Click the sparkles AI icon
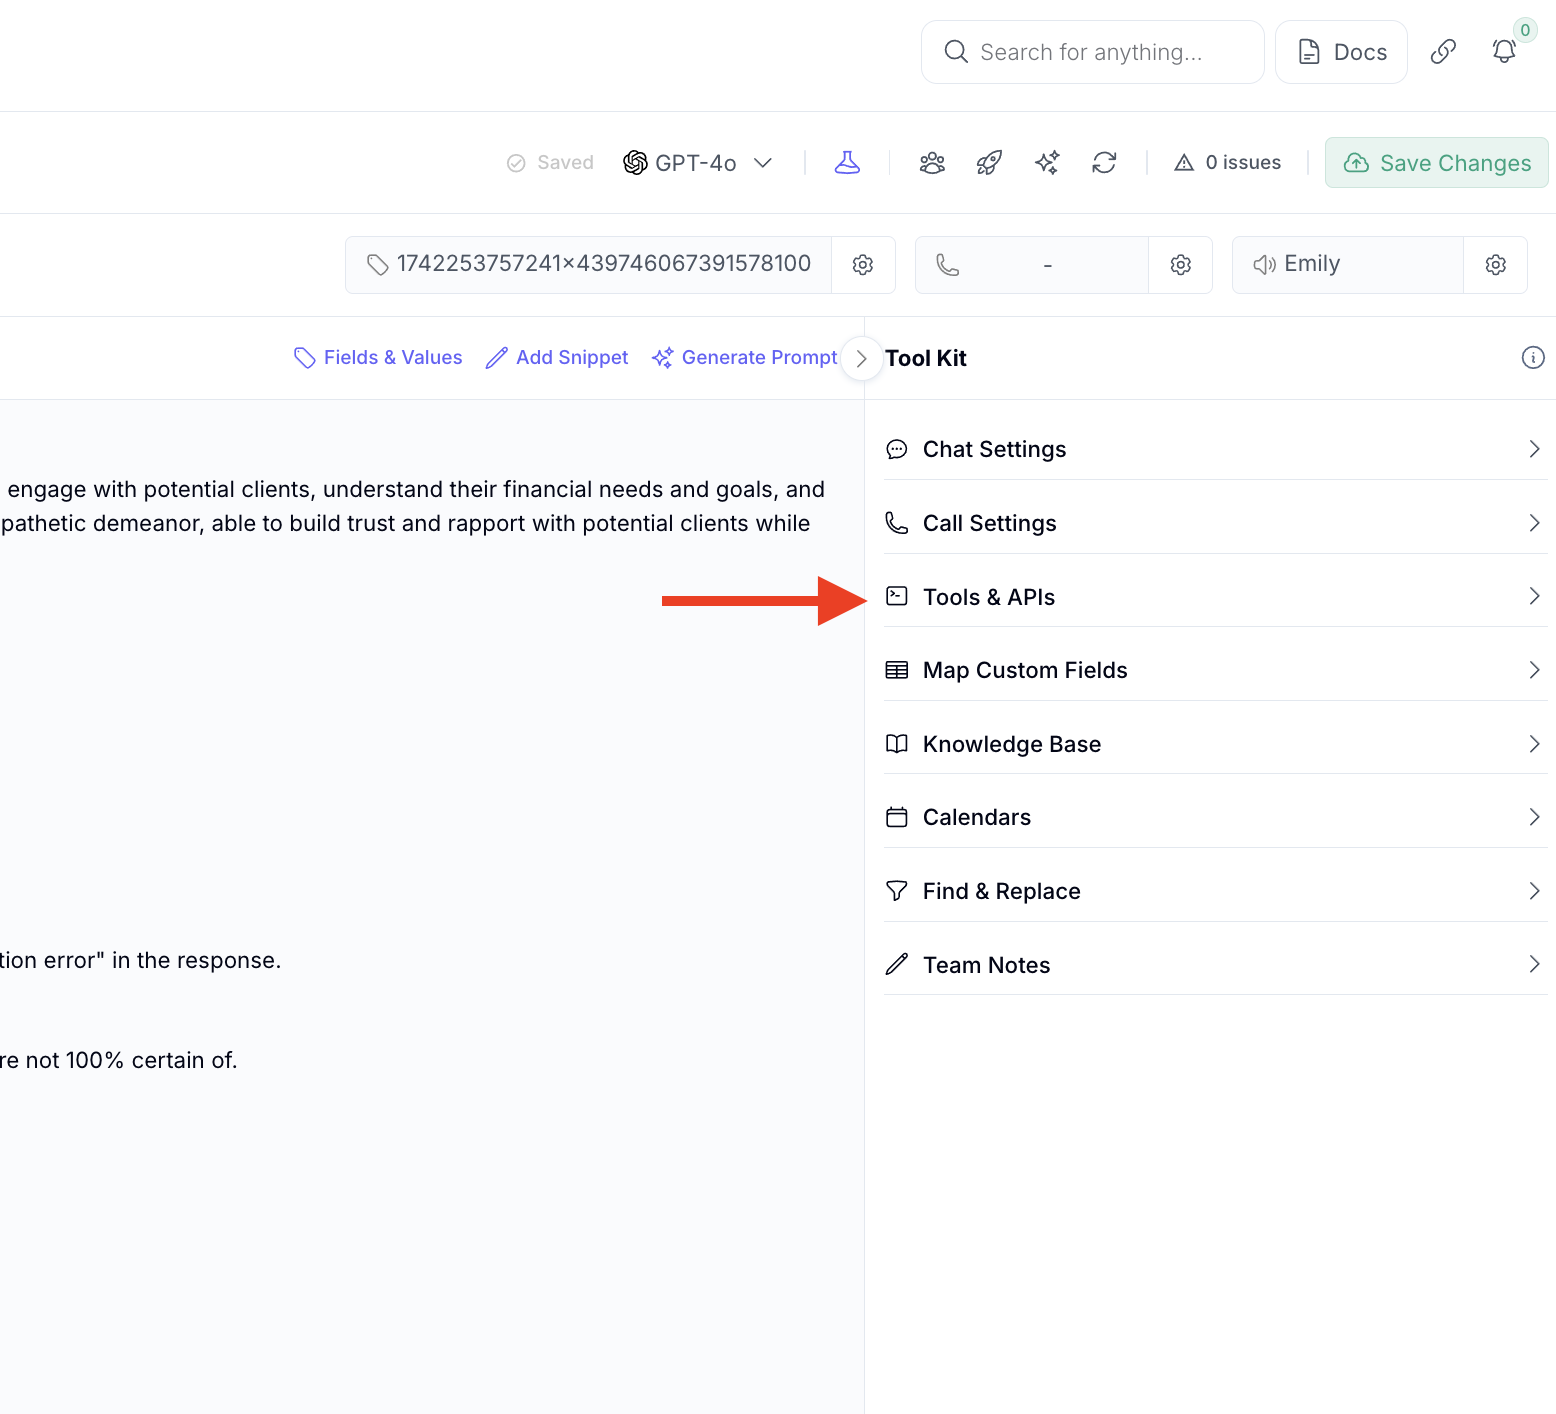The width and height of the screenshot is (1556, 1414). [1047, 163]
